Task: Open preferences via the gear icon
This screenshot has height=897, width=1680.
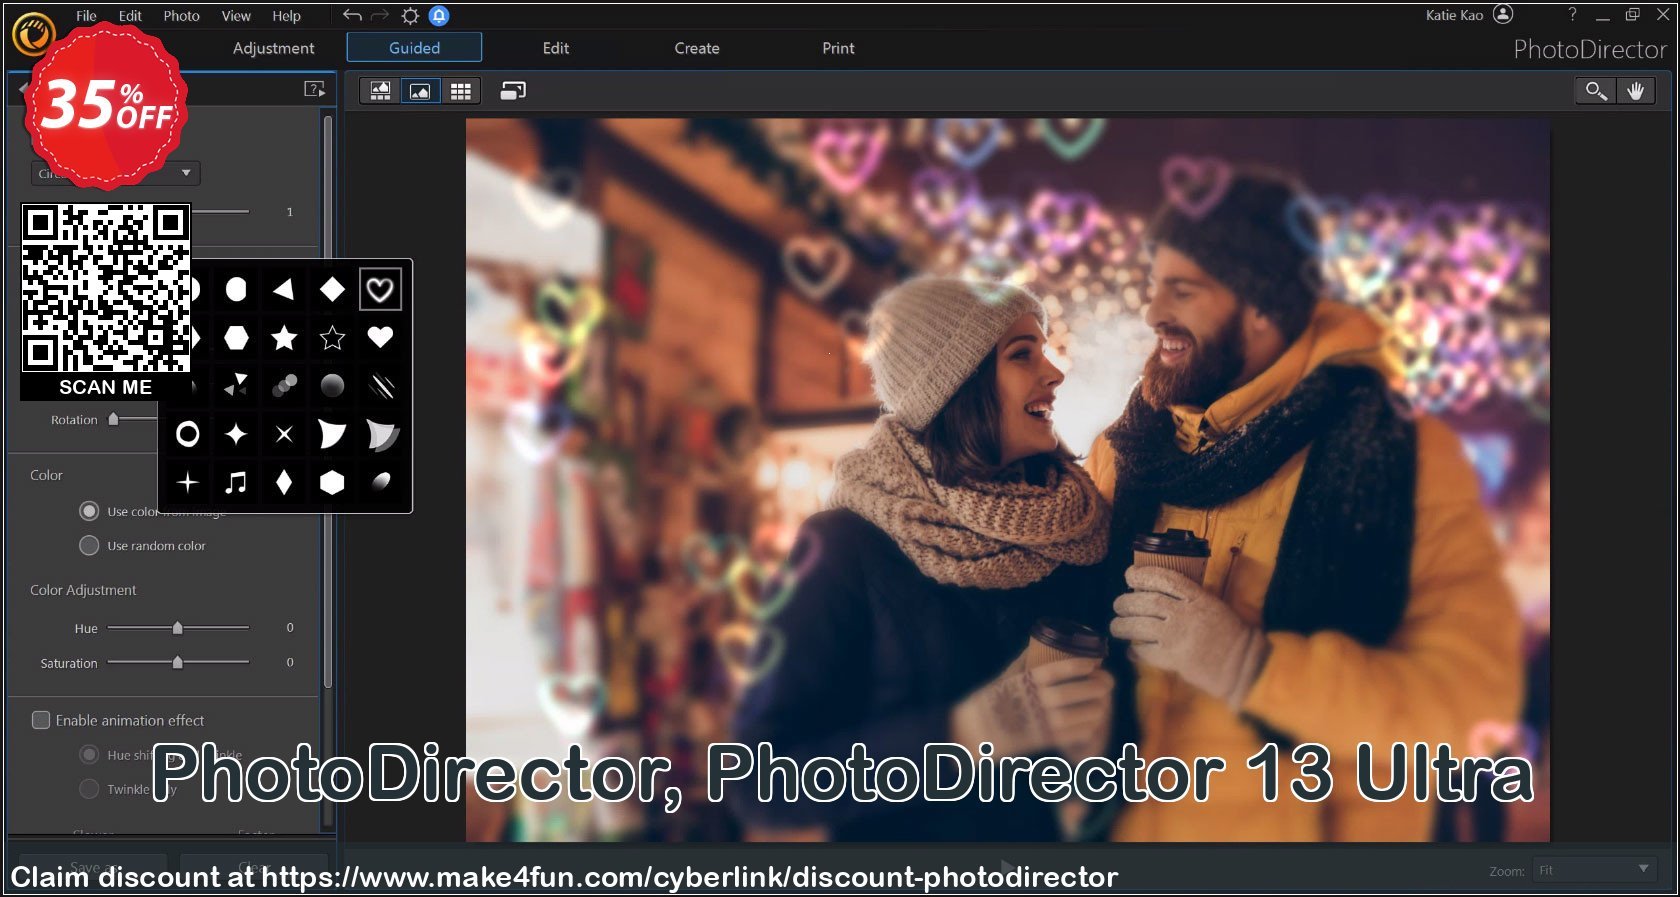Action: pyautogui.click(x=410, y=15)
